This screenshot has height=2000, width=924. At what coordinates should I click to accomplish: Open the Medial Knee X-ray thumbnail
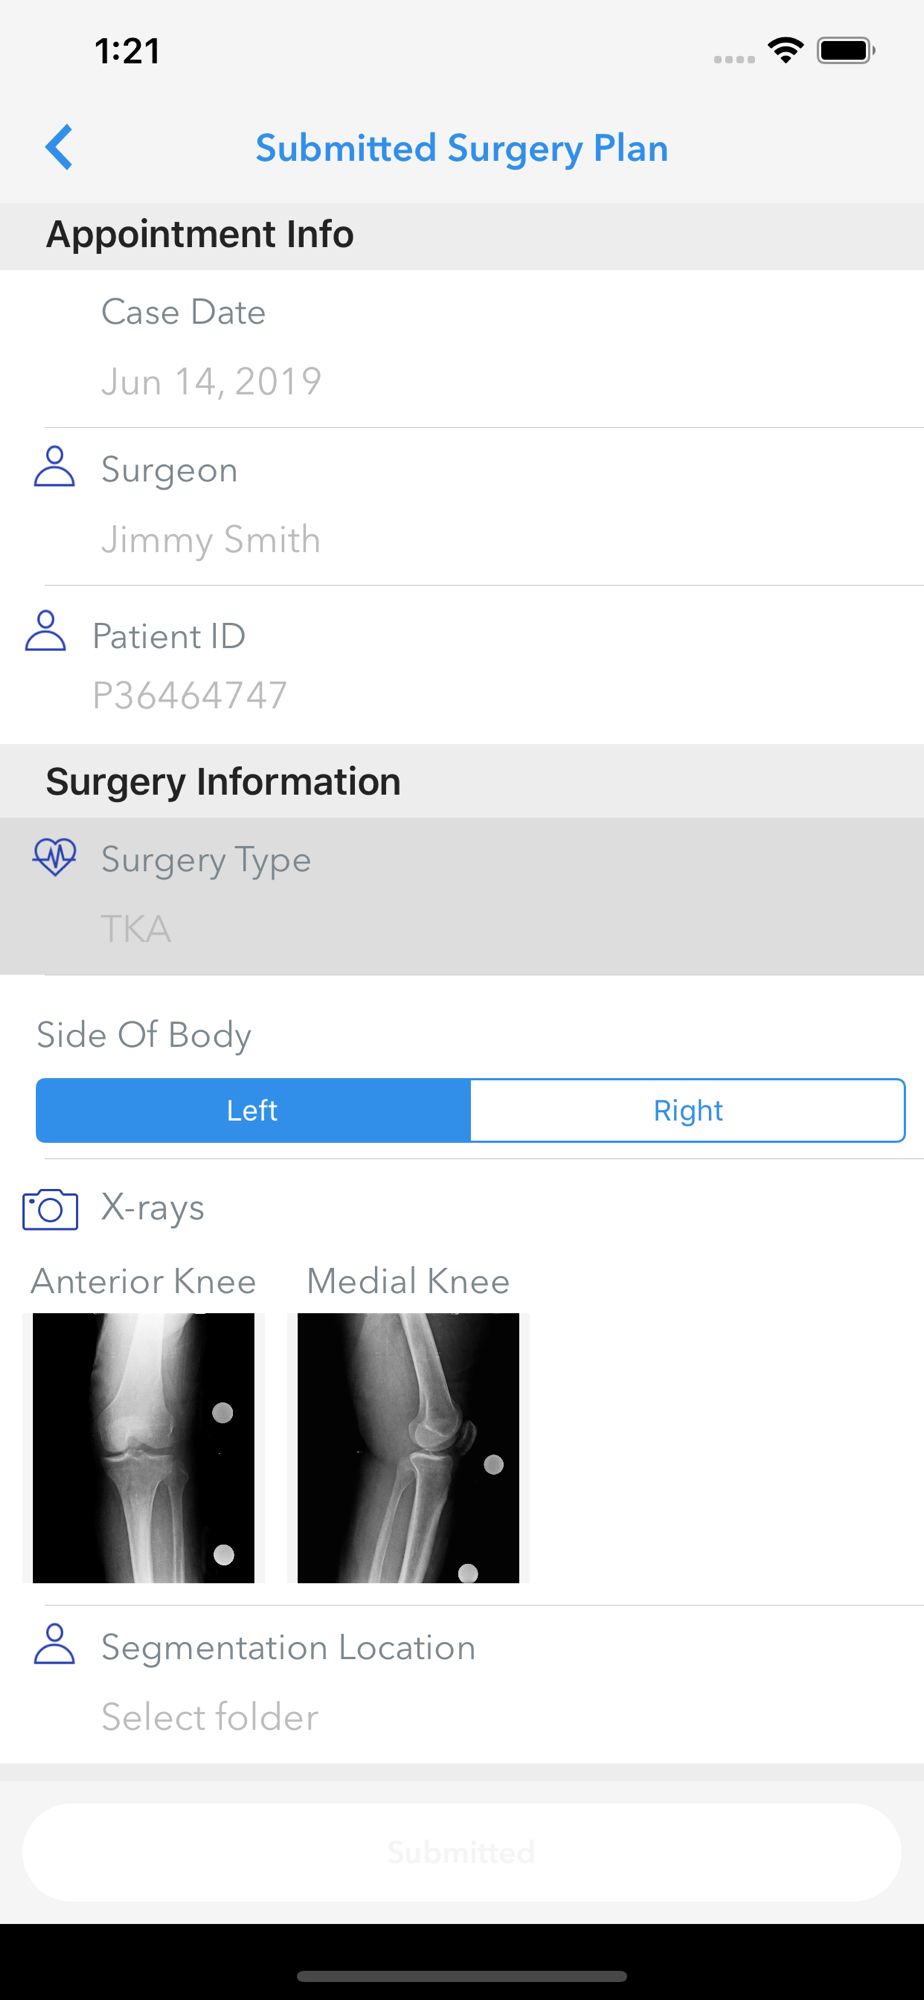pos(408,1448)
